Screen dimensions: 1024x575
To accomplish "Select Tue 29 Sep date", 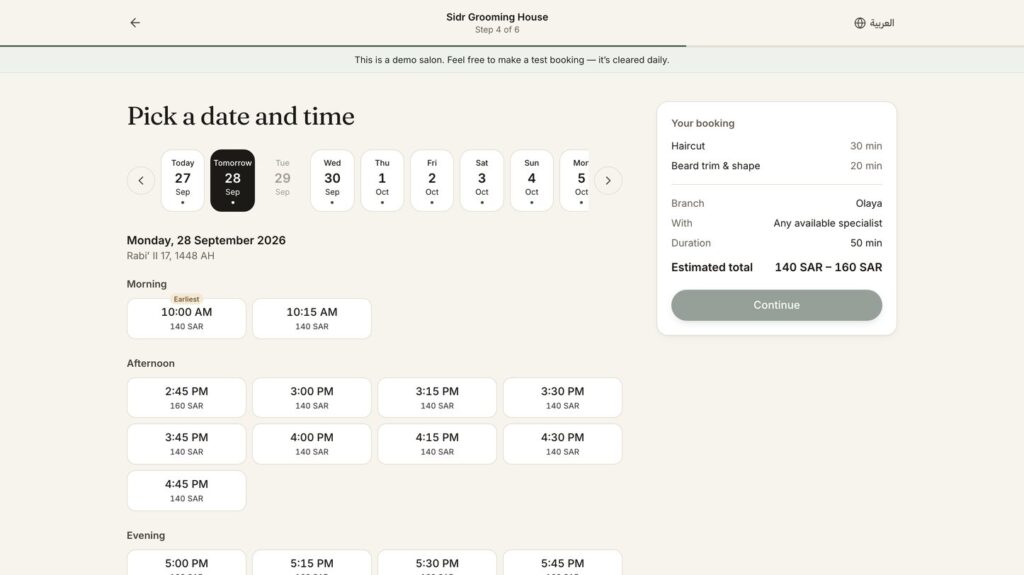I will [282, 180].
